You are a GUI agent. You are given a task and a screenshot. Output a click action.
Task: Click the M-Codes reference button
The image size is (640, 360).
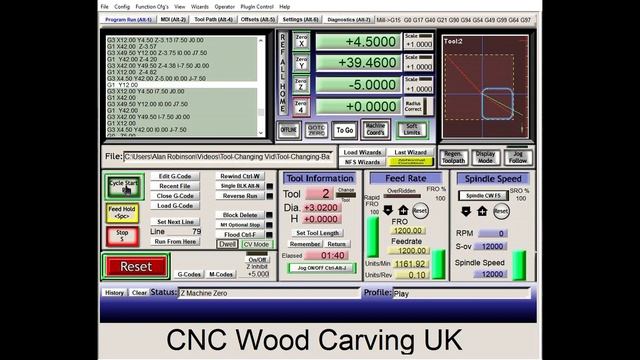(221, 274)
